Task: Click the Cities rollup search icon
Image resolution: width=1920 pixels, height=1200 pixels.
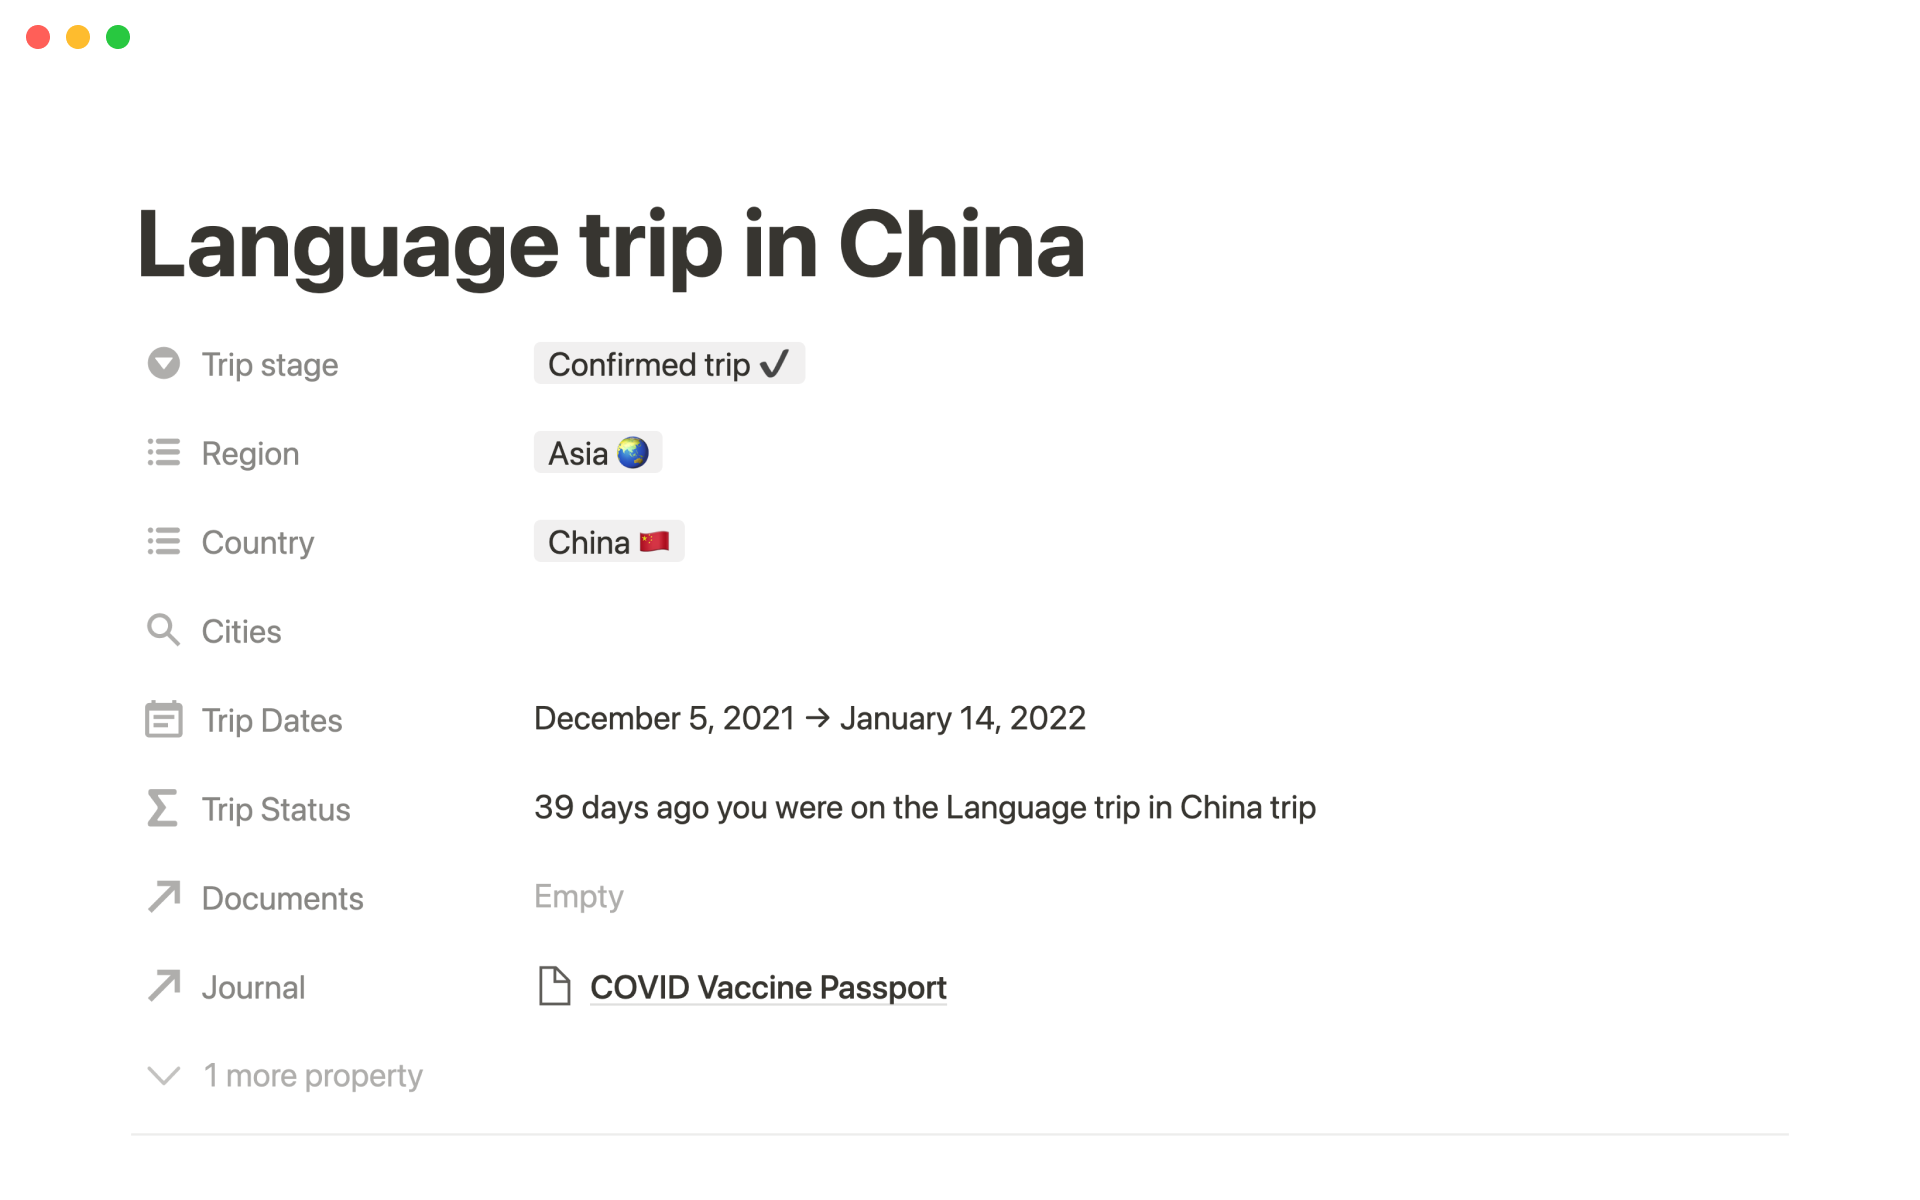Action: [164, 631]
